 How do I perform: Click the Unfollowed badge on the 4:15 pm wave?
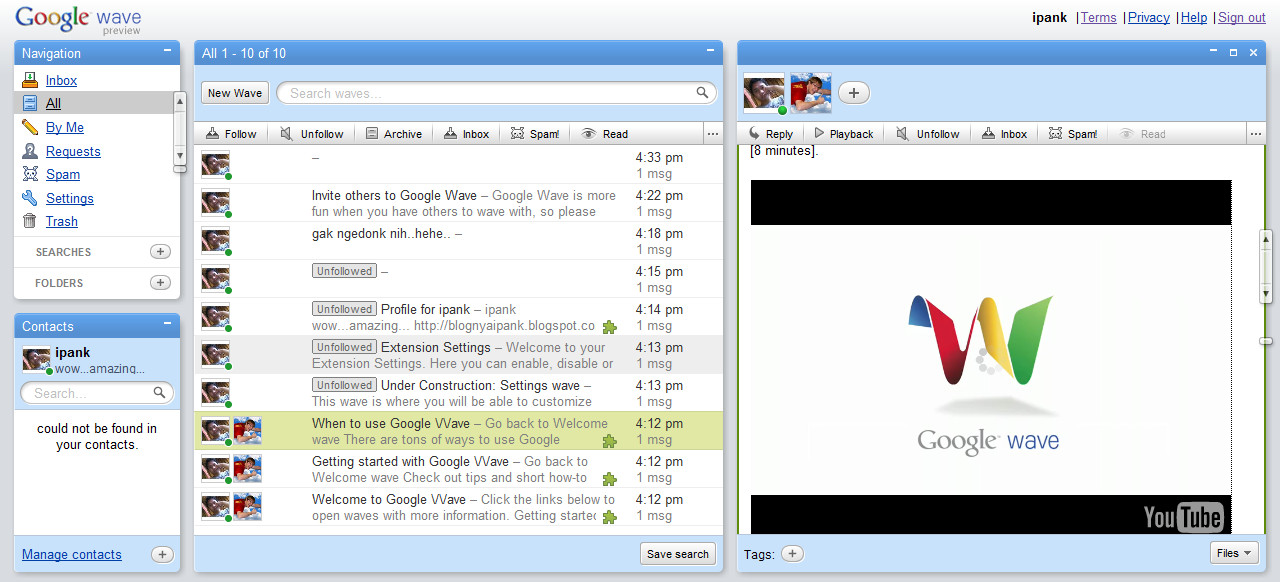click(x=344, y=271)
